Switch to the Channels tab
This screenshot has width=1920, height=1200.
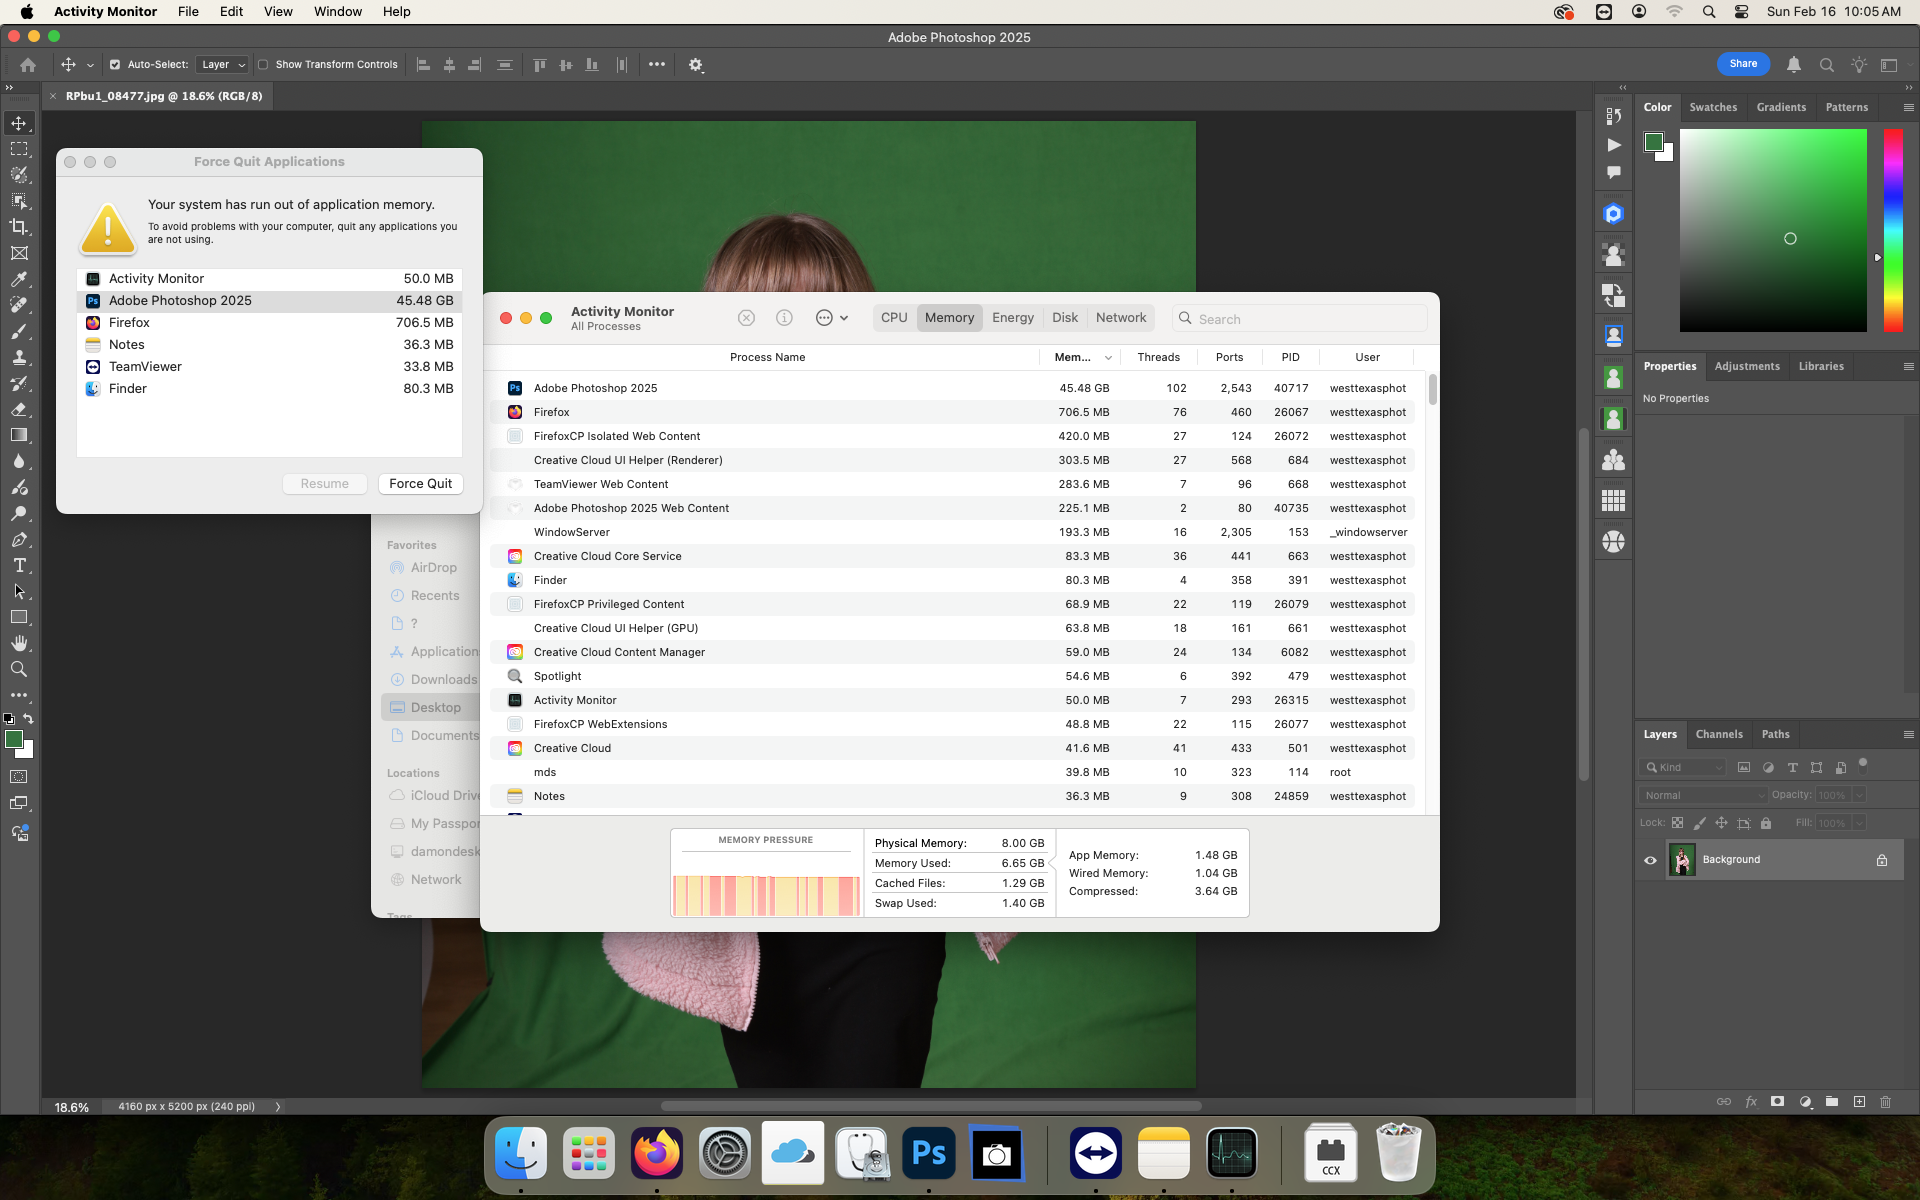coord(1719,734)
